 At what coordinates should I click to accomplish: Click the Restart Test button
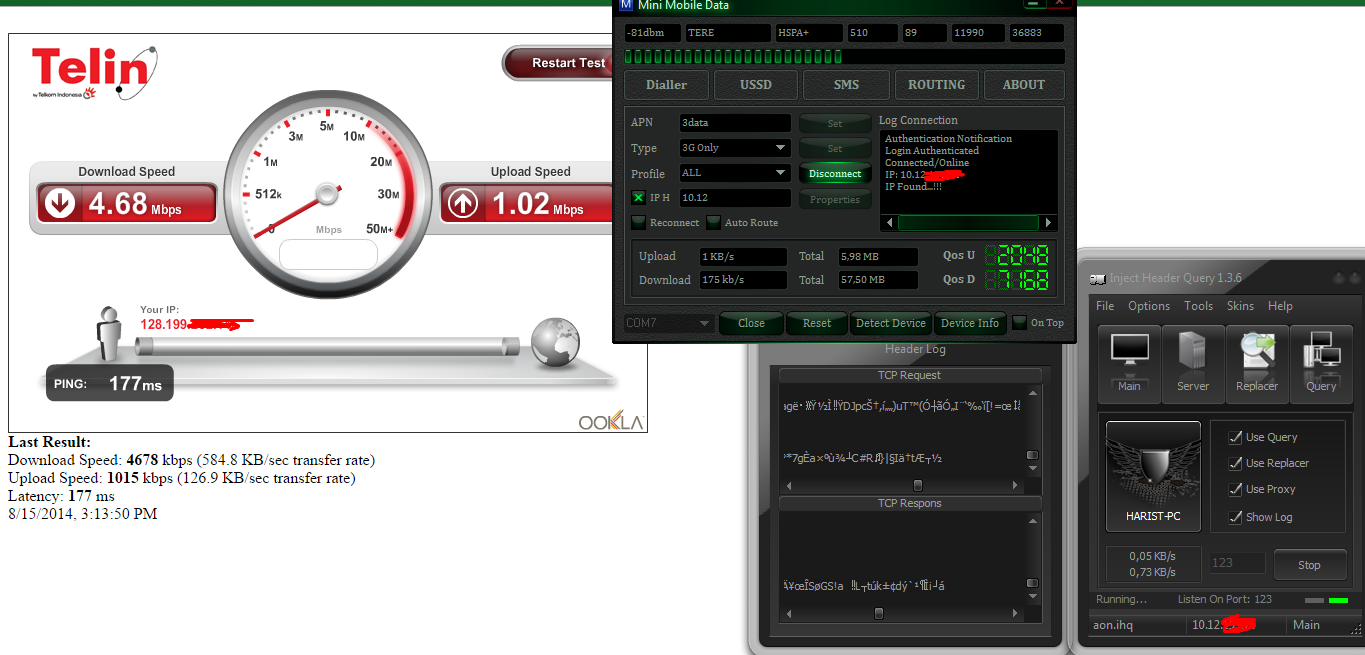[567, 63]
